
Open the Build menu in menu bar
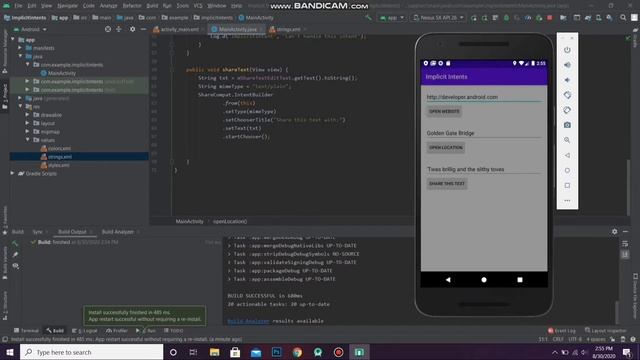coord(152,6)
